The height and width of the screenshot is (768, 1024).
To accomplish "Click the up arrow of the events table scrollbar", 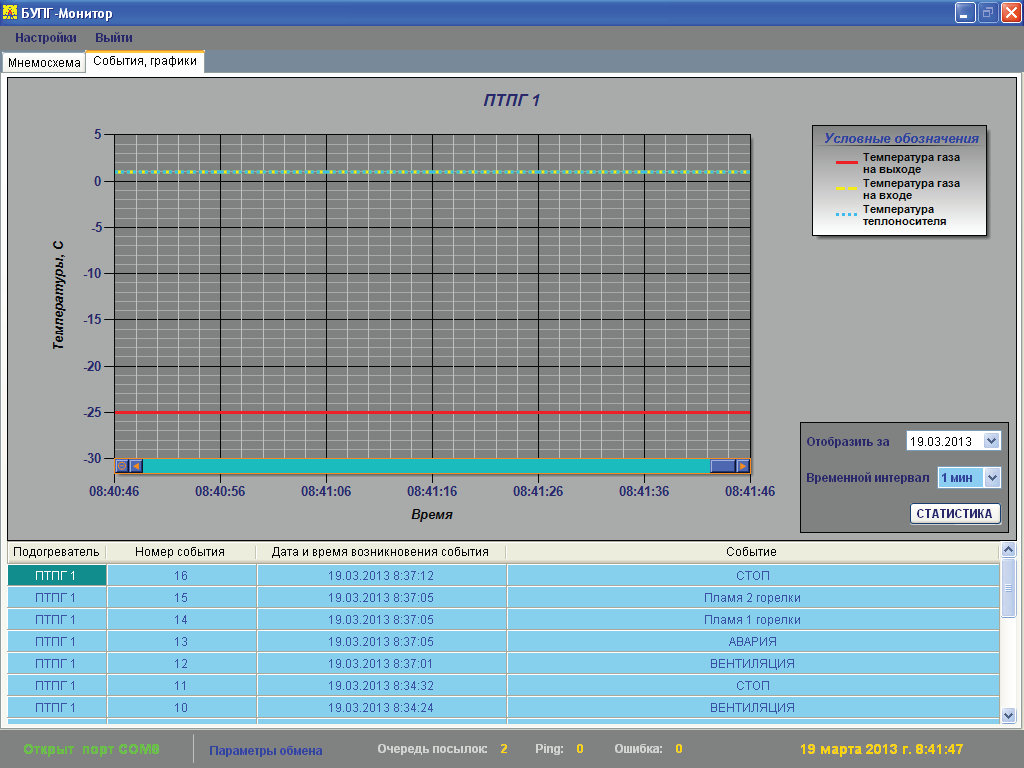I will (1008, 550).
